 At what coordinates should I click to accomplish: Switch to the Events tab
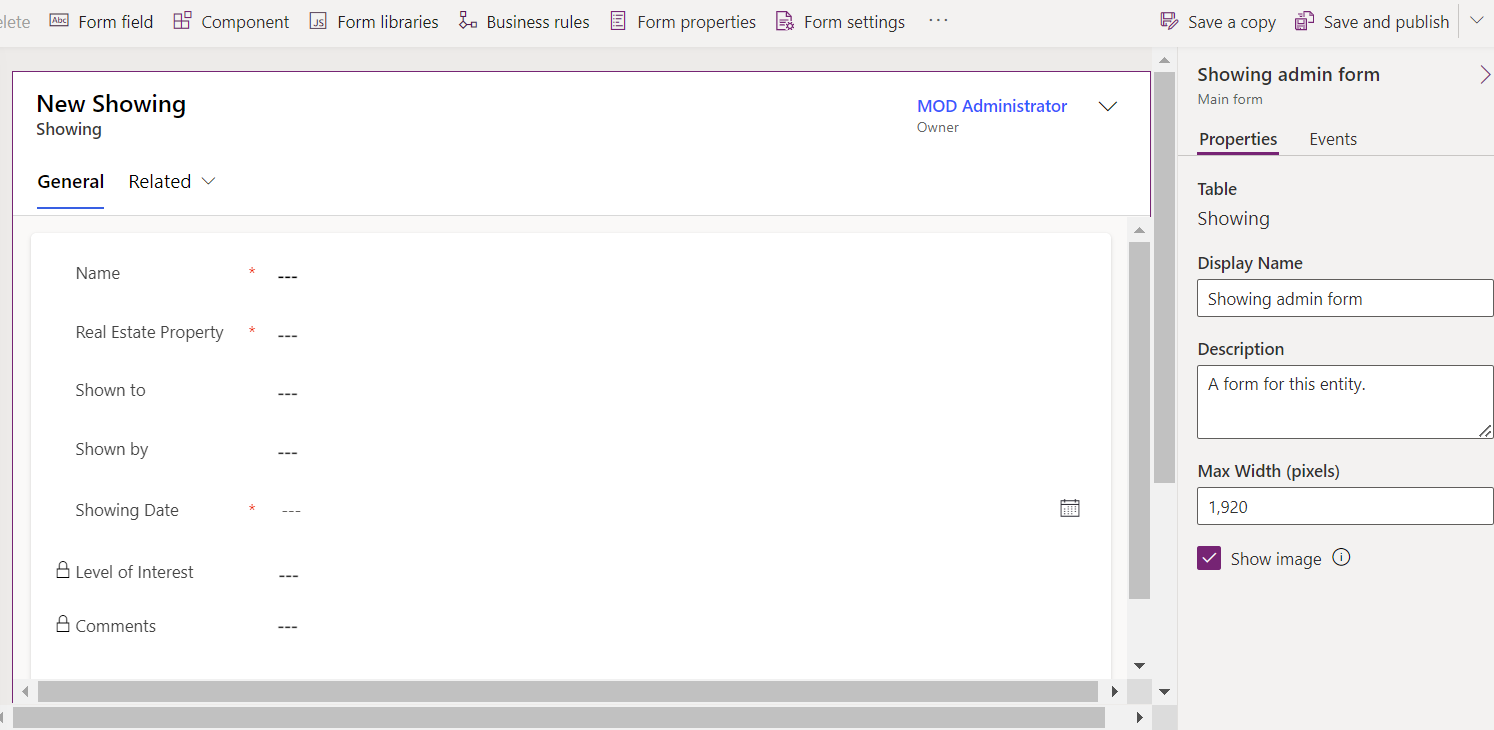[x=1333, y=139]
